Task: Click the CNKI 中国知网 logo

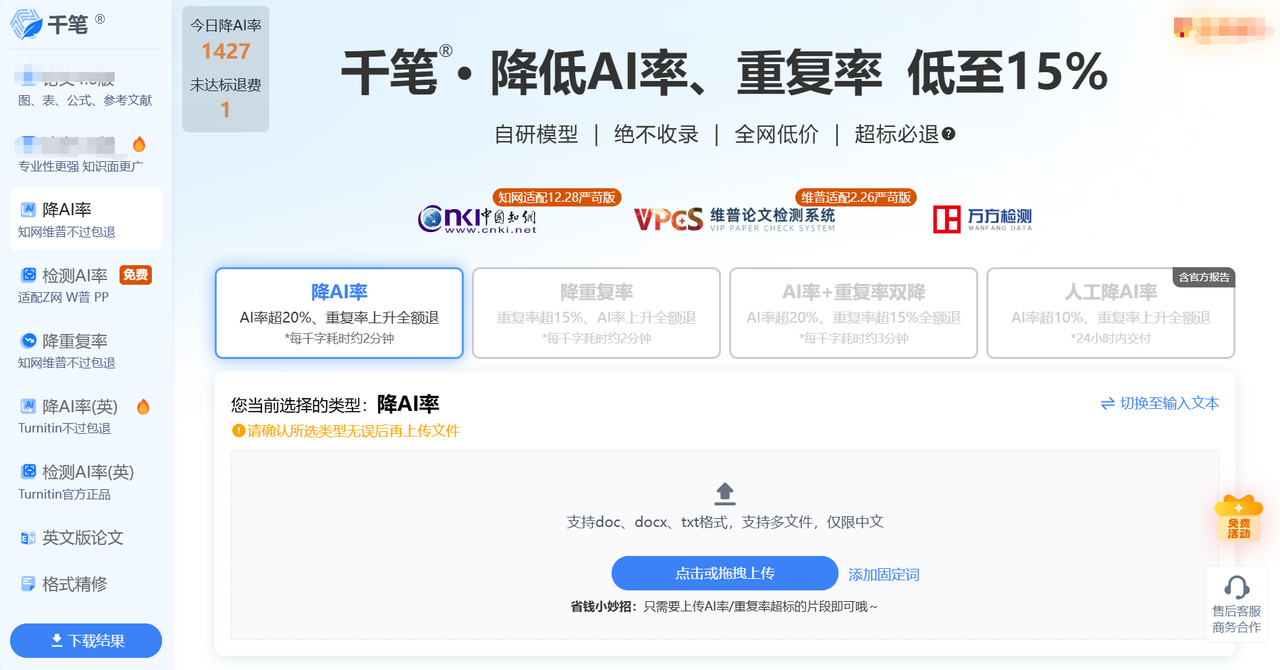Action: tap(477, 219)
